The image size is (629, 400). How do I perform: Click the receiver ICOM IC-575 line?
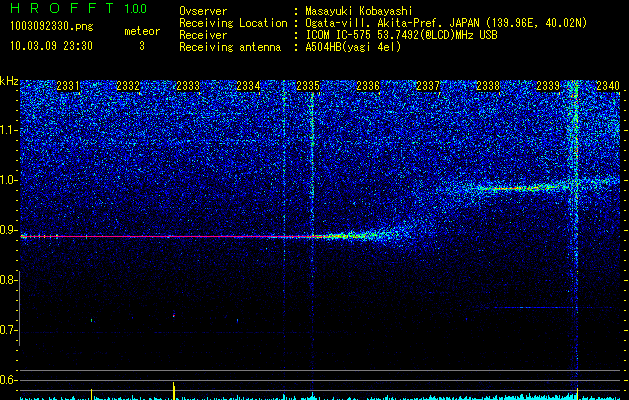[x=401, y=35]
